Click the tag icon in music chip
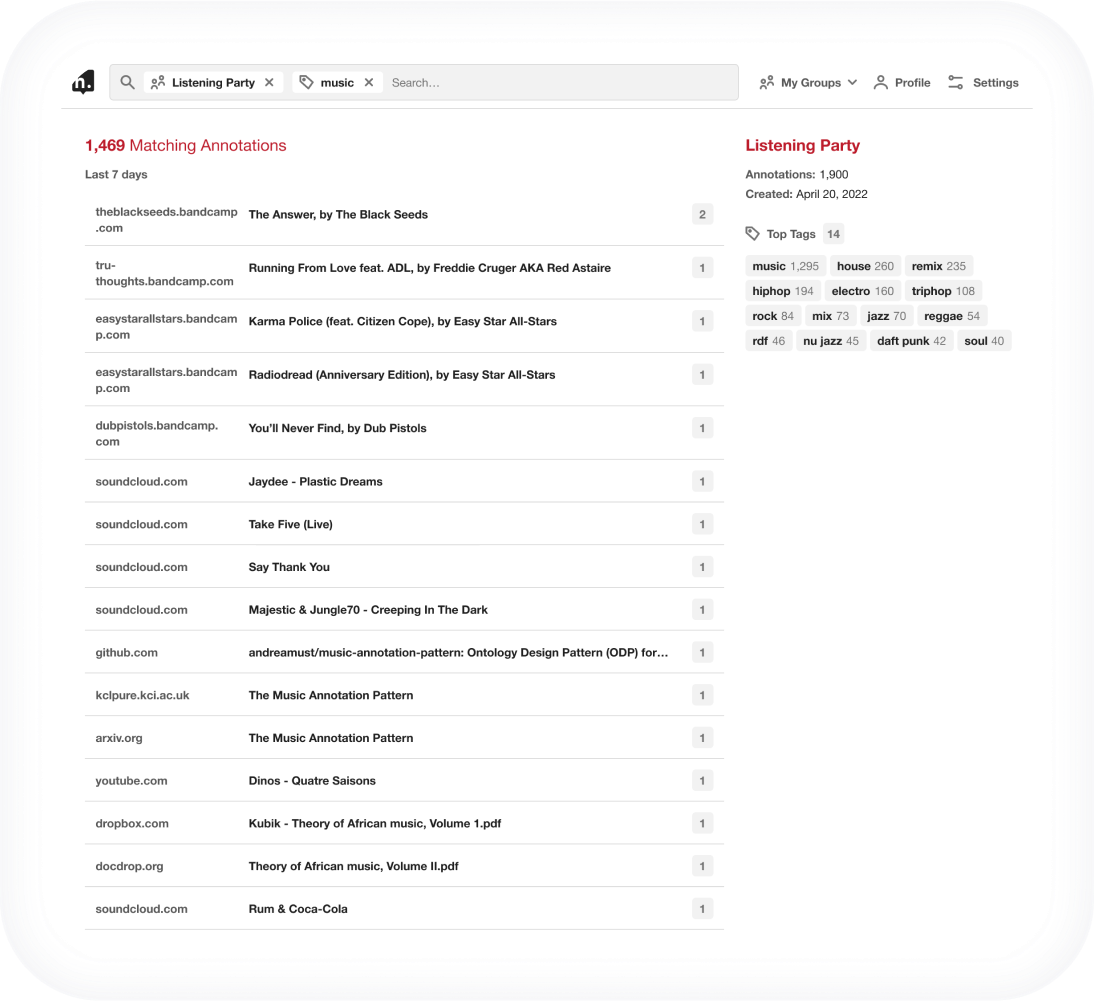1094x1001 pixels. coord(306,82)
